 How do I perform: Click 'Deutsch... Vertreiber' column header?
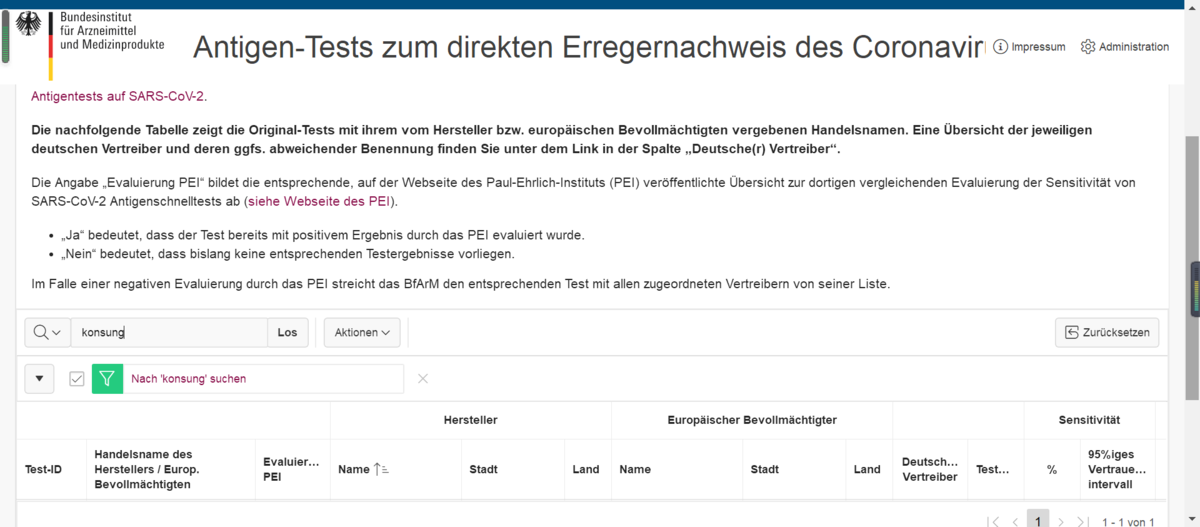pyautogui.click(x=930, y=469)
